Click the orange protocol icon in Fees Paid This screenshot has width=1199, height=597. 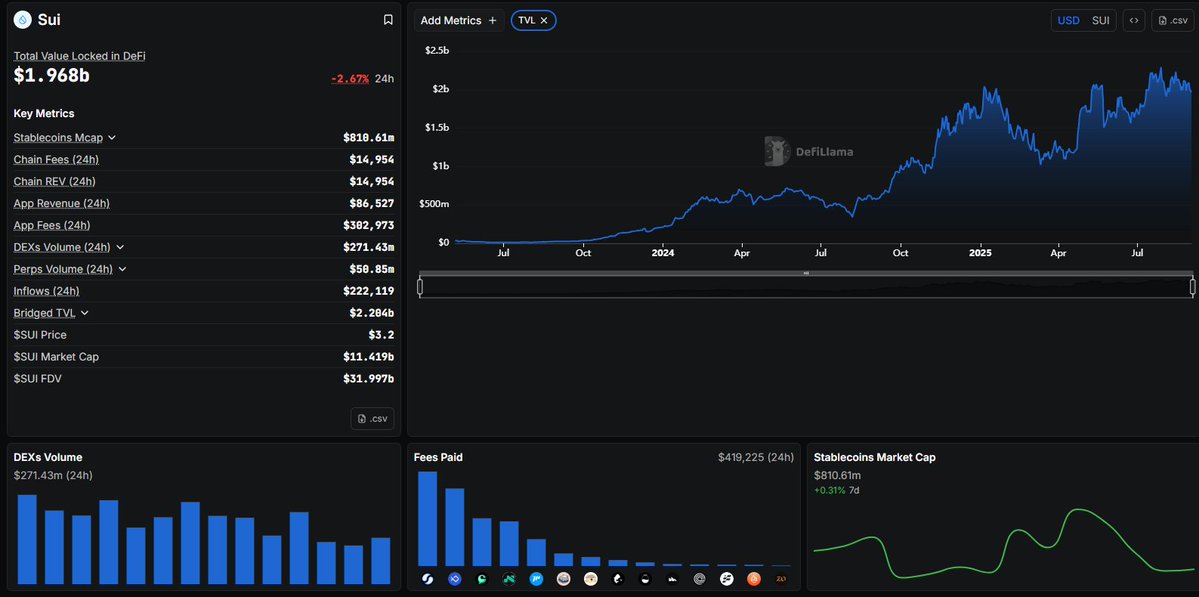(x=754, y=579)
